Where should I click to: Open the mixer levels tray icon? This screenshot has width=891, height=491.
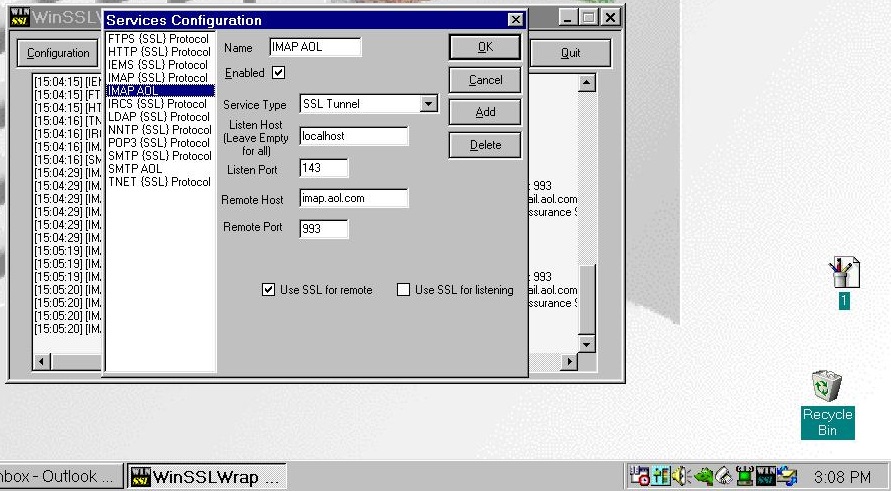(661, 476)
